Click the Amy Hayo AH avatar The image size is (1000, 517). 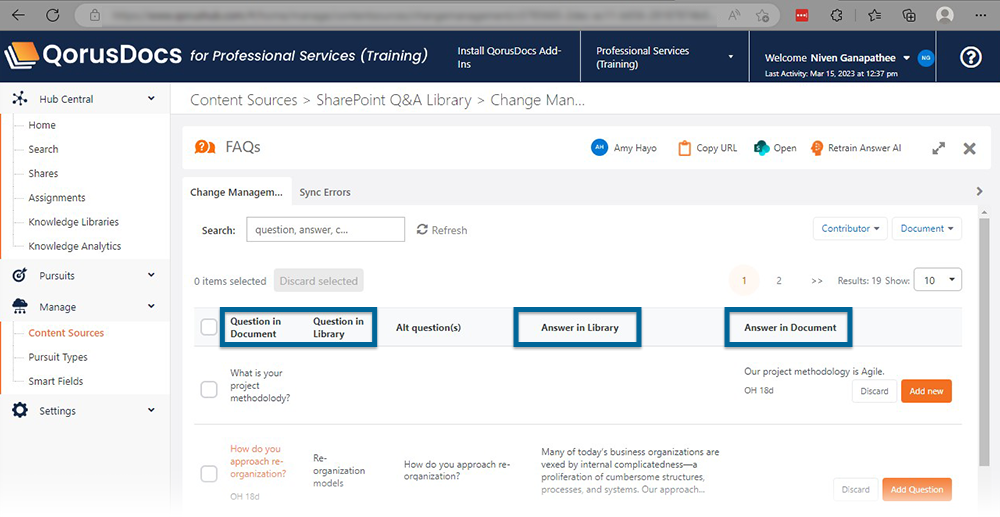point(599,148)
